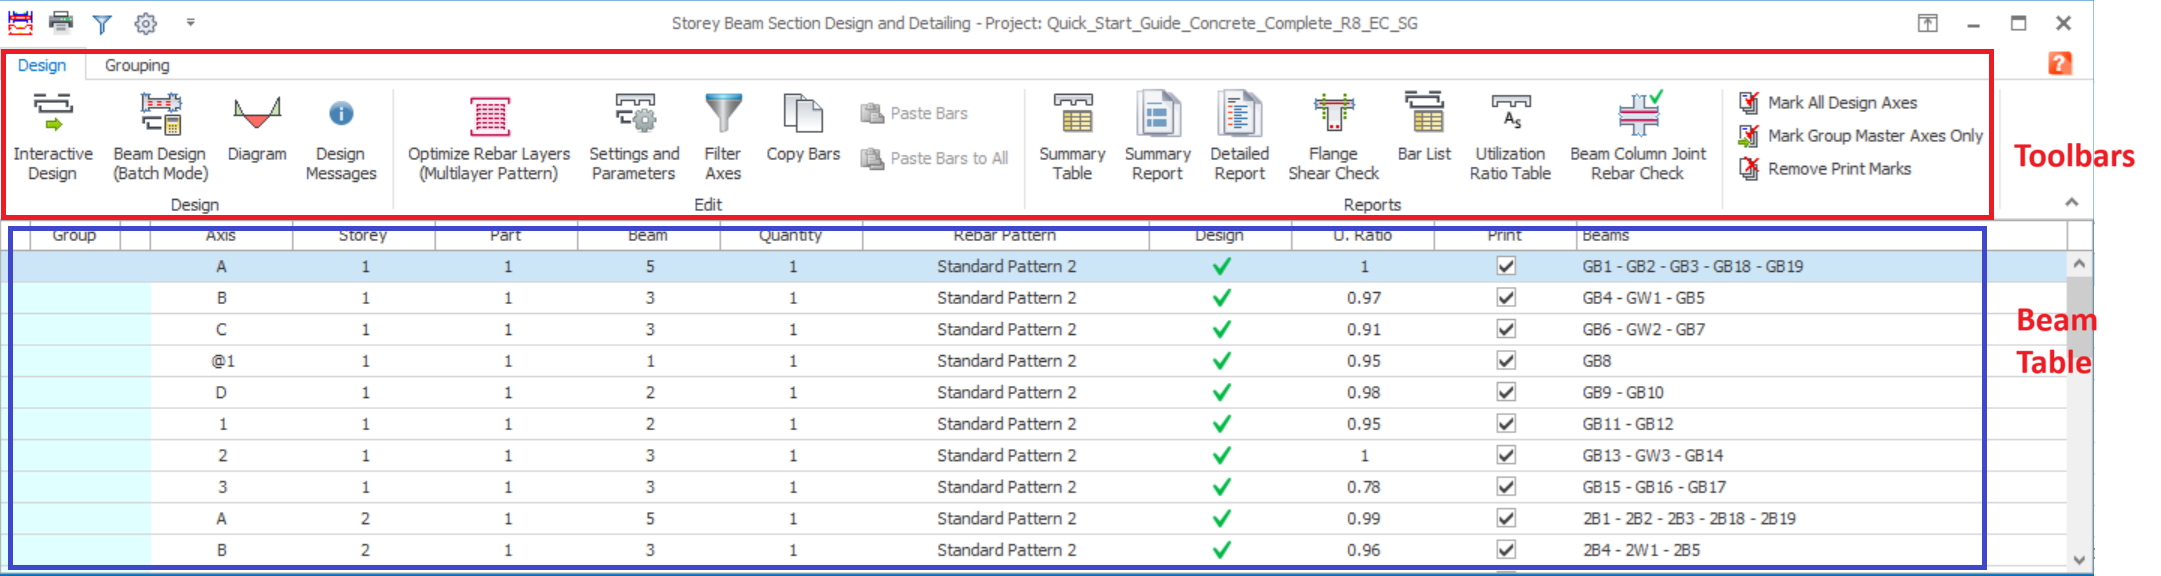Click Mark All Design Axes
The image size is (2161, 576).
(x=1841, y=103)
